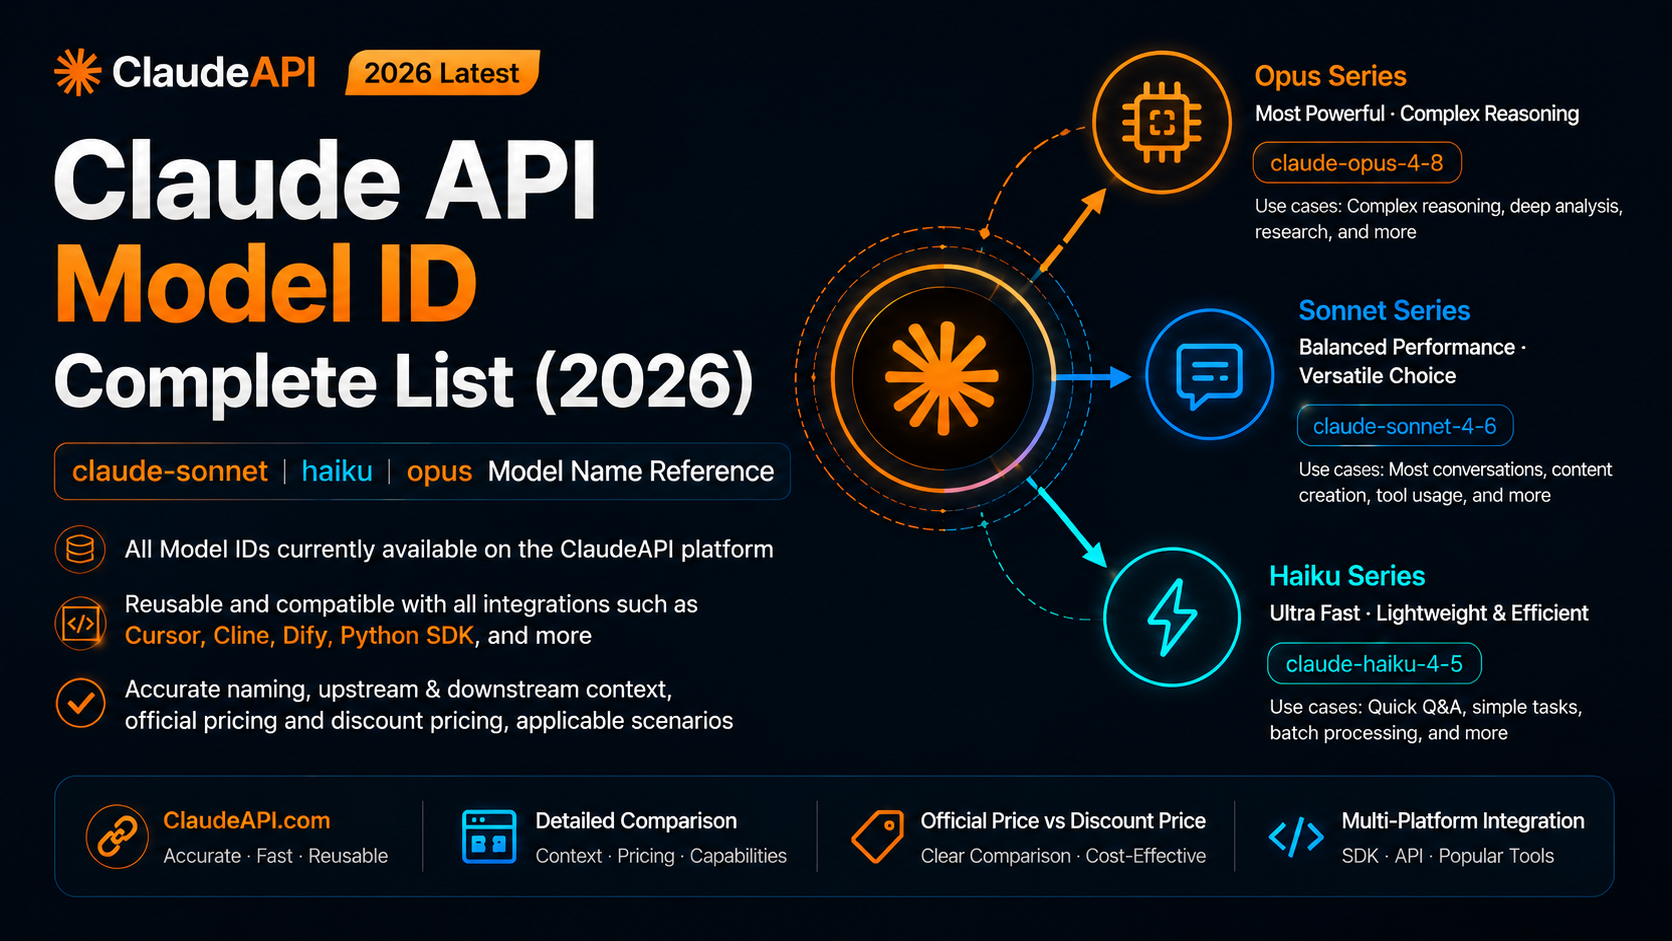The width and height of the screenshot is (1672, 941).
Task: Click the Opus Series chip icon
Action: pyautogui.click(x=1161, y=122)
